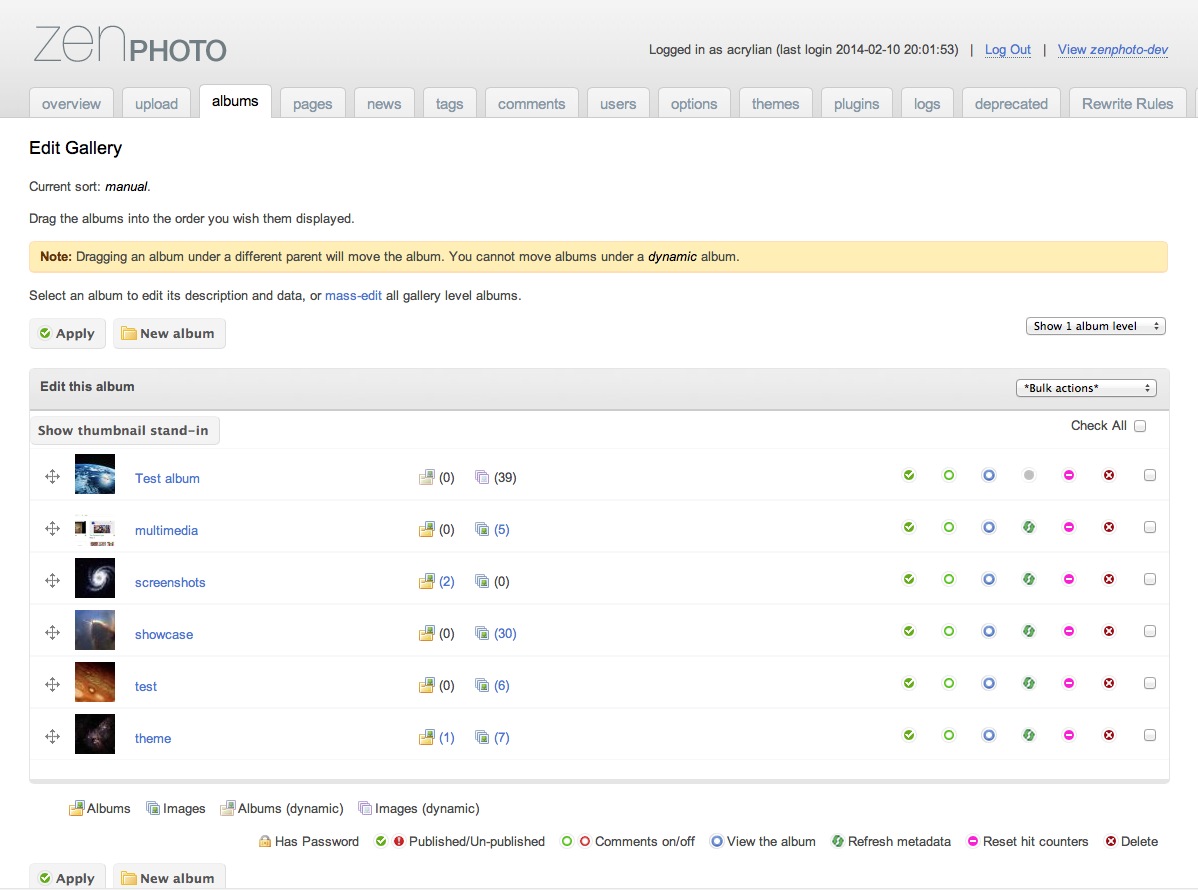The height and width of the screenshot is (890, 1198).
Task: View the showcase album
Action: (988, 631)
